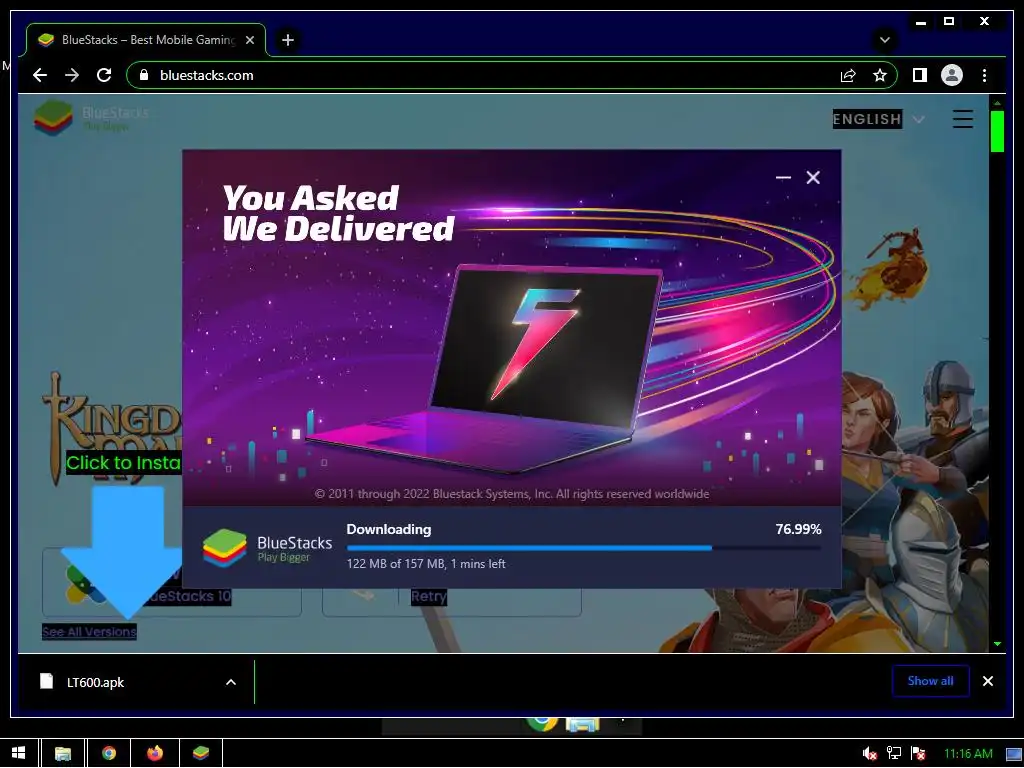
Task: Close the BlueStacks installer dialog
Action: click(813, 178)
